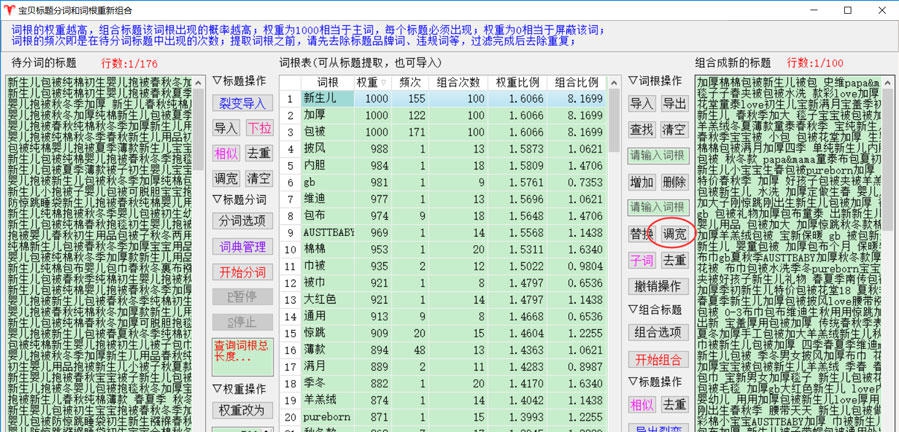Click the 删除 button

tap(674, 182)
